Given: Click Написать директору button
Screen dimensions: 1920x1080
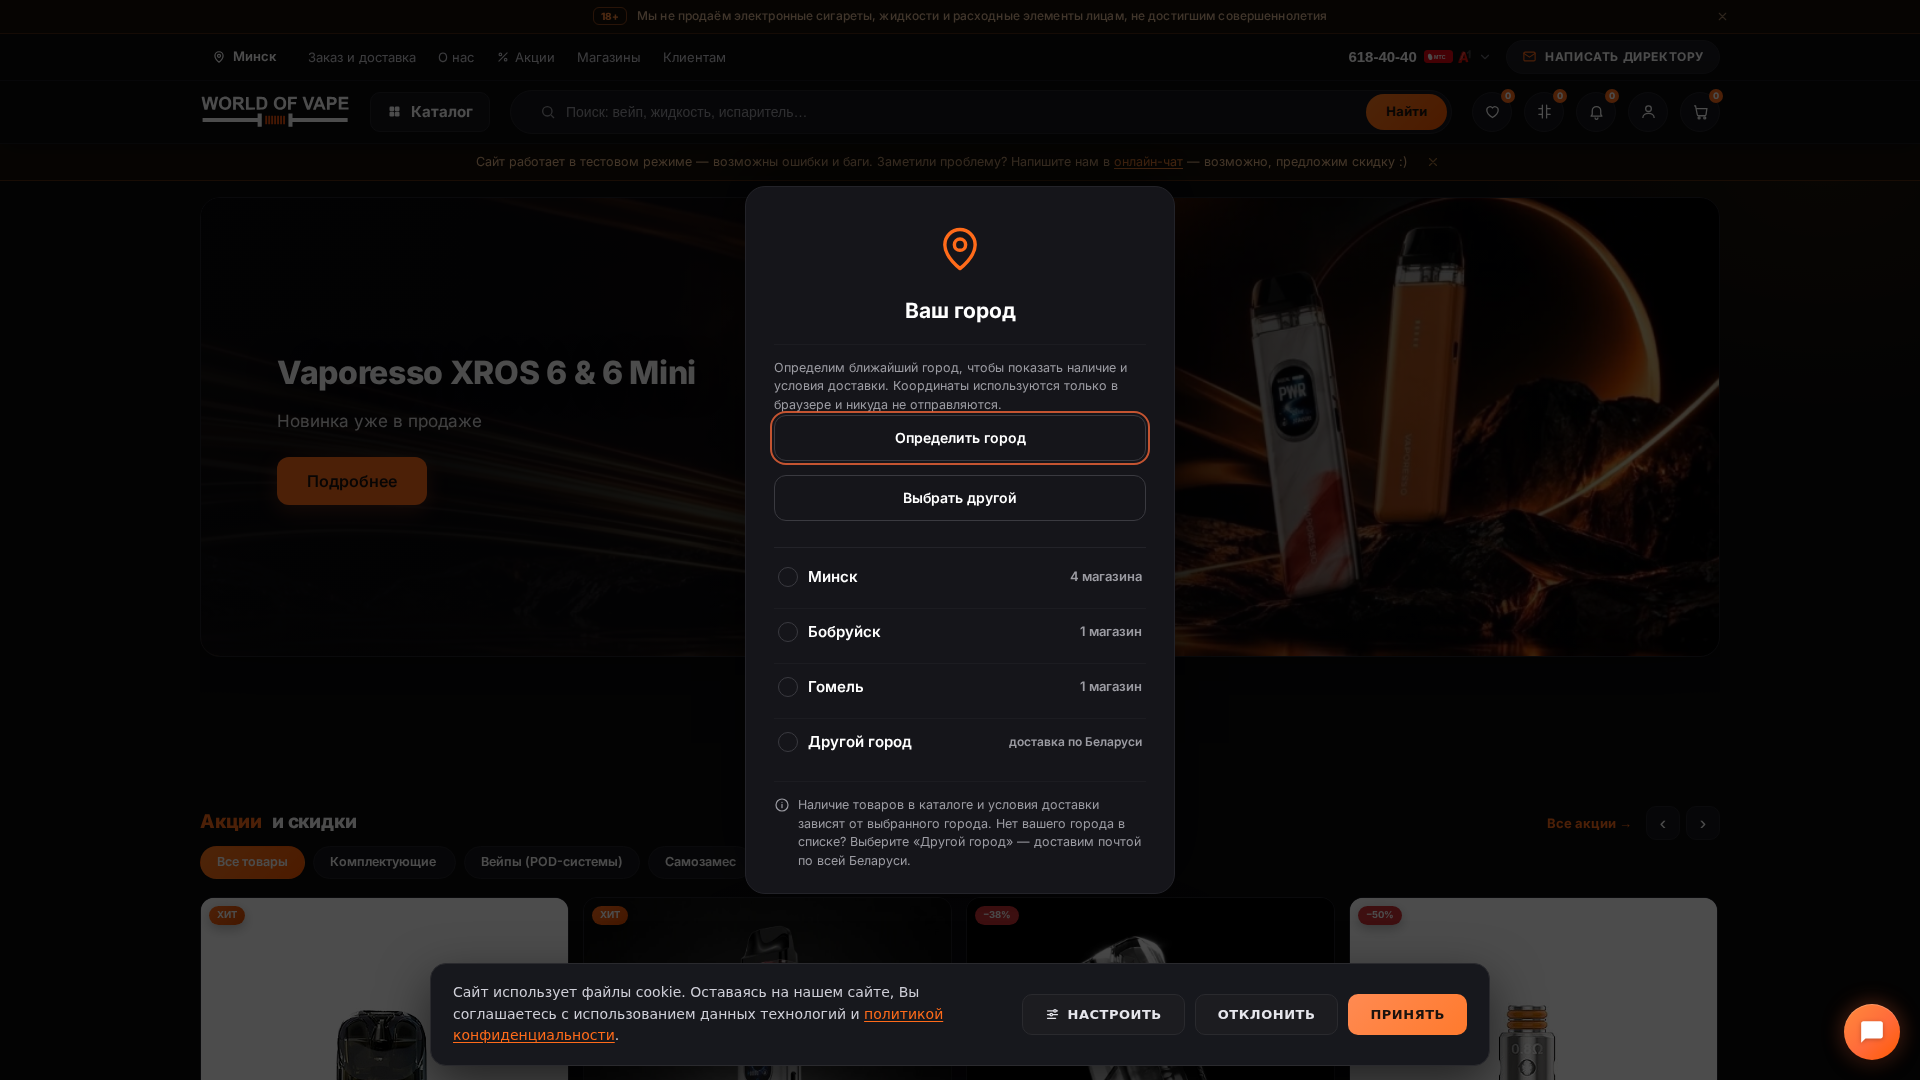Looking at the screenshot, I should [x=1613, y=57].
